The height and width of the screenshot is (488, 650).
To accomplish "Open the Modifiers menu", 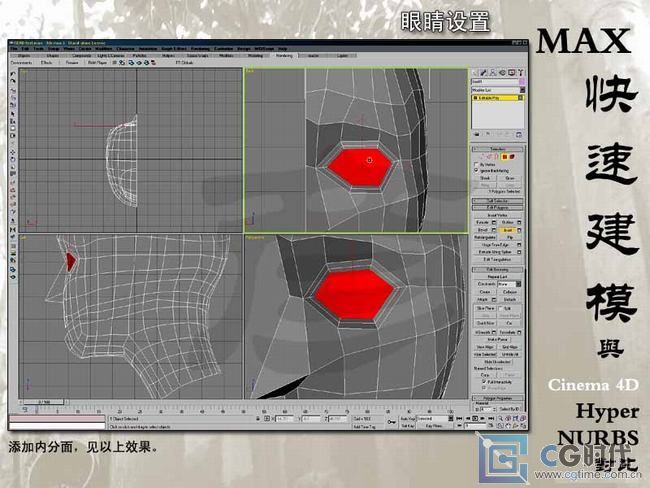I will point(104,49).
